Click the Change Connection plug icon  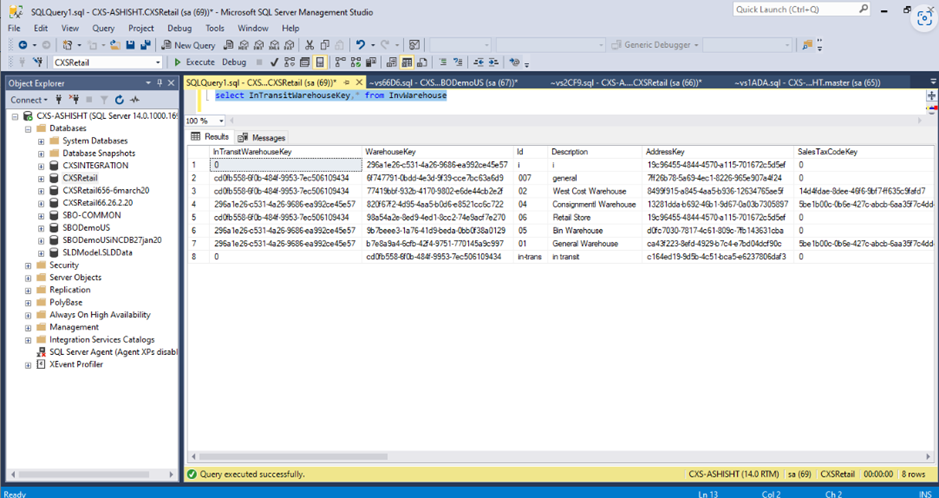[38, 62]
